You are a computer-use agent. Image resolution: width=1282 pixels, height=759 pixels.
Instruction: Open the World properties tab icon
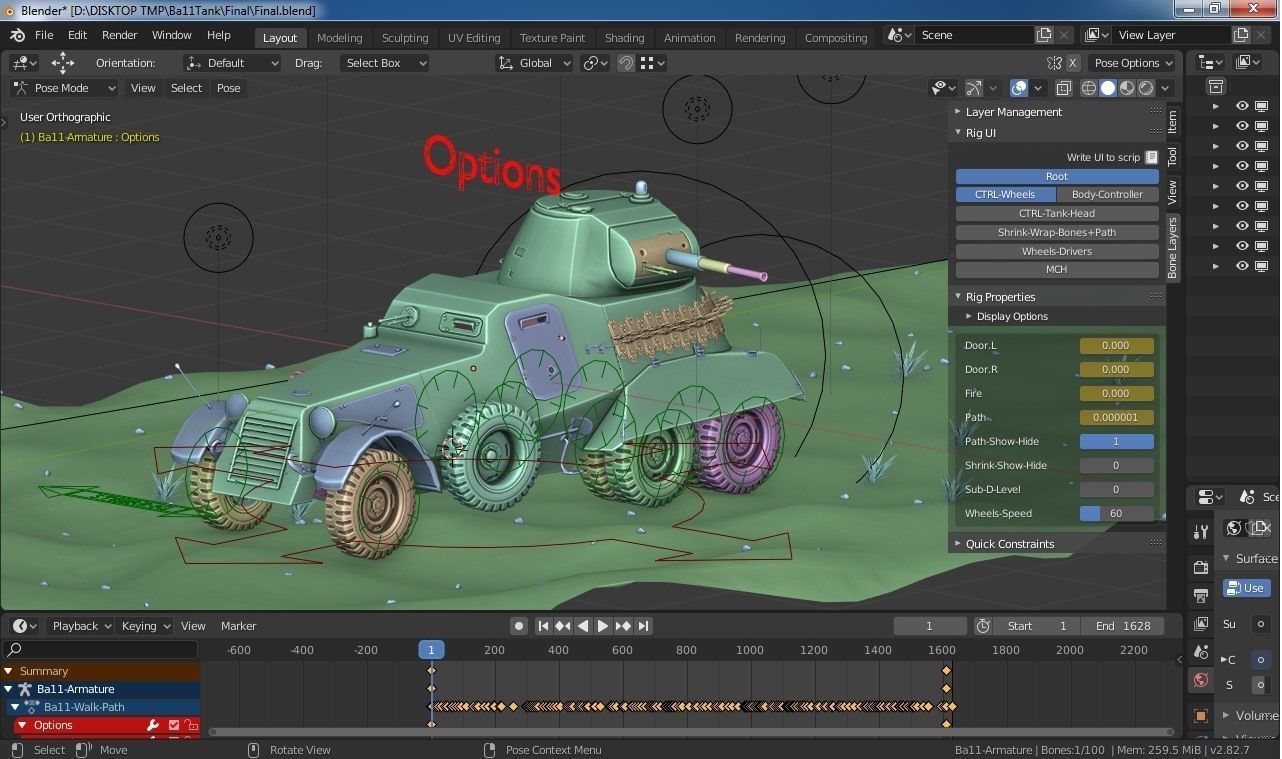click(1201, 680)
